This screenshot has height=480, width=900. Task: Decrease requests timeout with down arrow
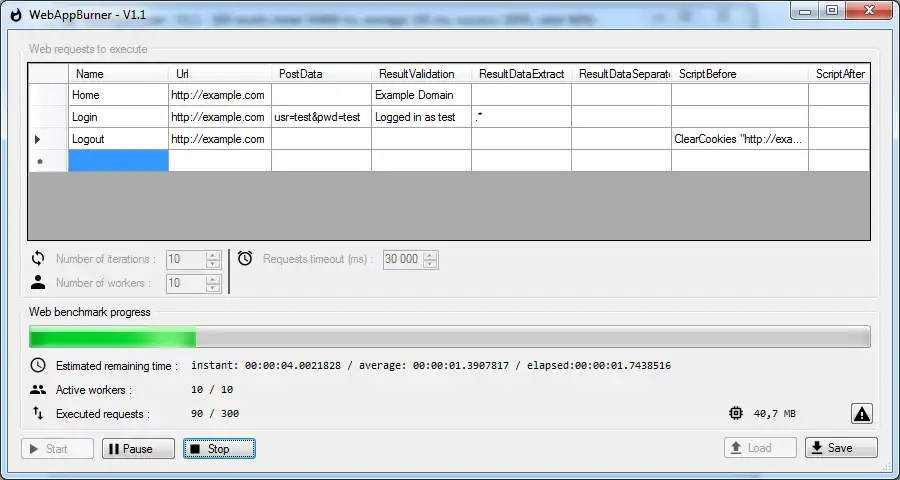pyautogui.click(x=430, y=264)
